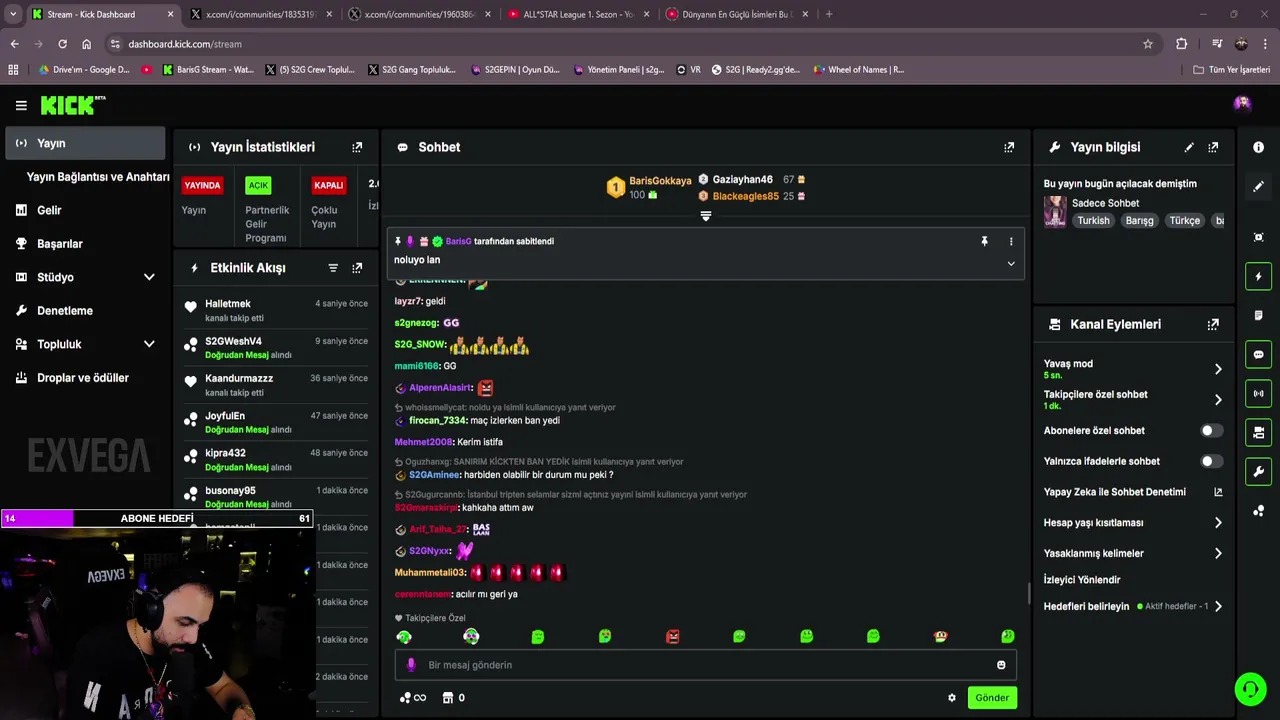
Task: Click the wrench icon in right sidebar
Action: tap(1258, 471)
